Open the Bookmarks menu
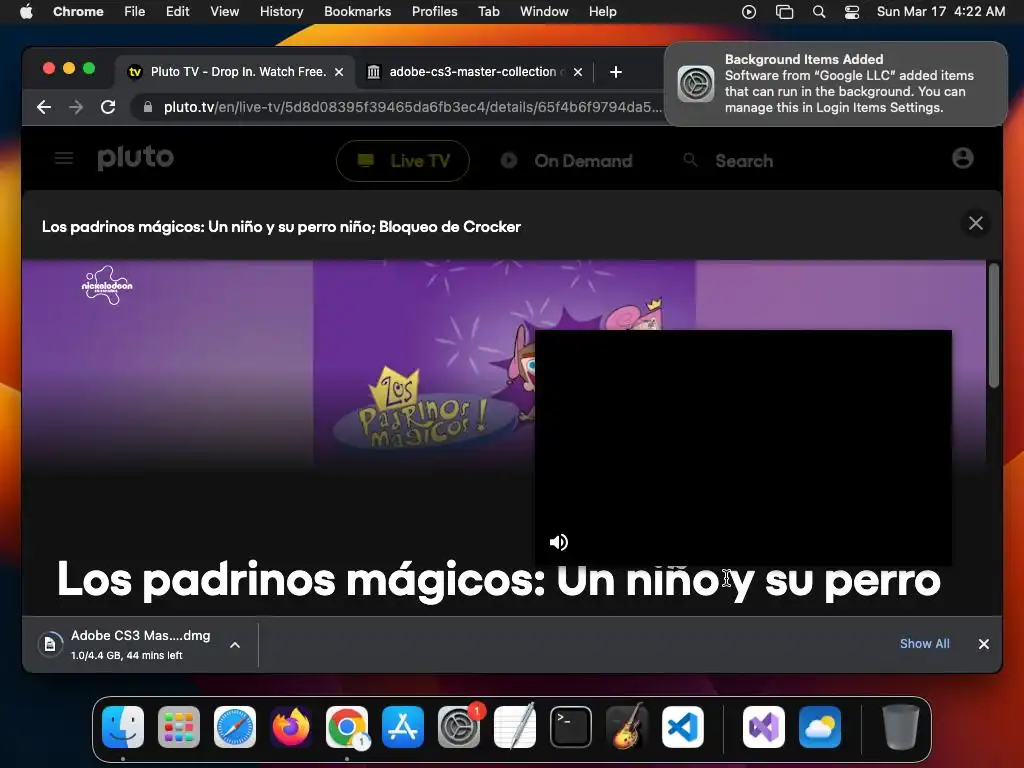 tap(357, 12)
